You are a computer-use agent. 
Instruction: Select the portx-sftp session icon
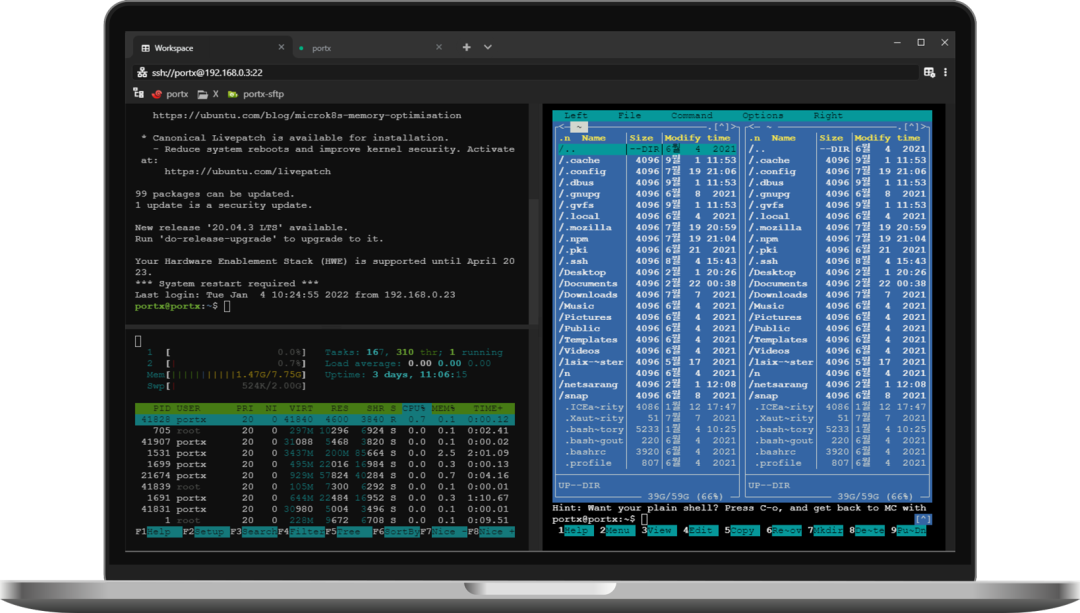pos(232,93)
